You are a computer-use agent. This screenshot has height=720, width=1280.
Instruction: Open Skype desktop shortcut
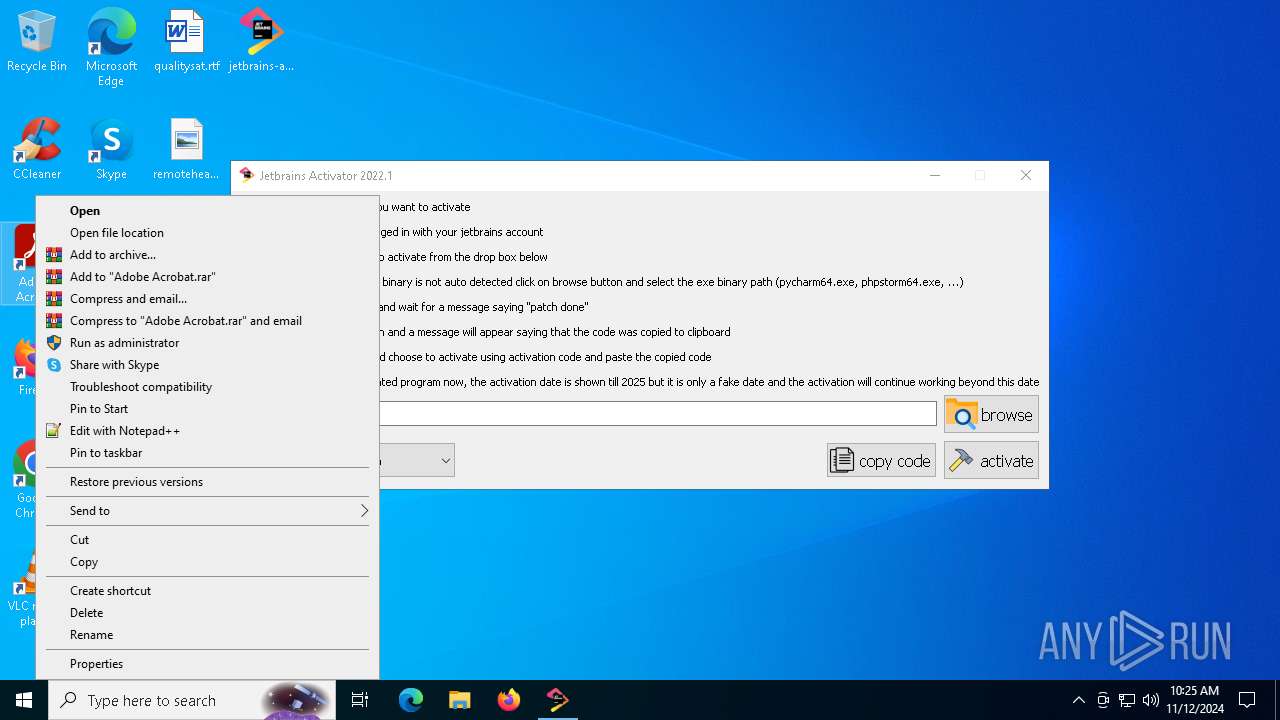[x=111, y=150]
